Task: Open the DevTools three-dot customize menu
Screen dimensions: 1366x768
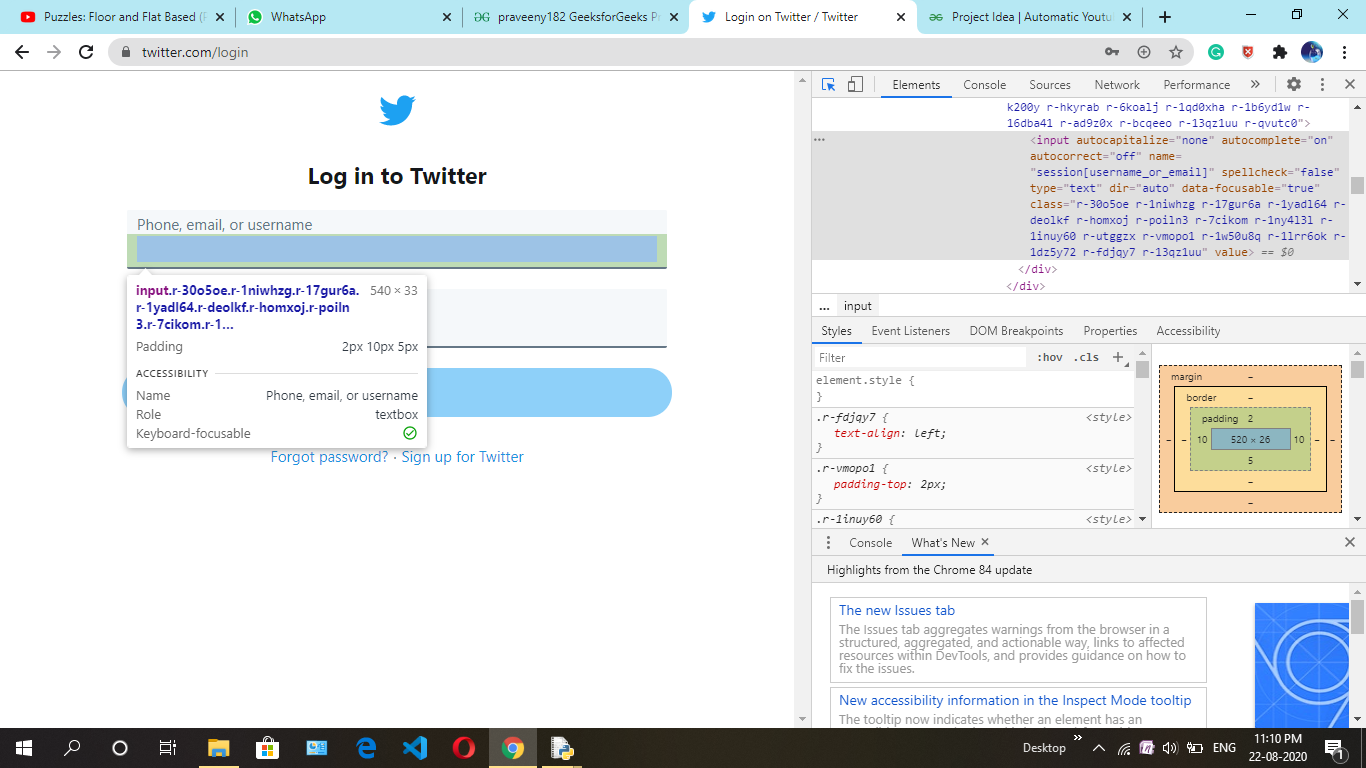Action: coord(1322,85)
